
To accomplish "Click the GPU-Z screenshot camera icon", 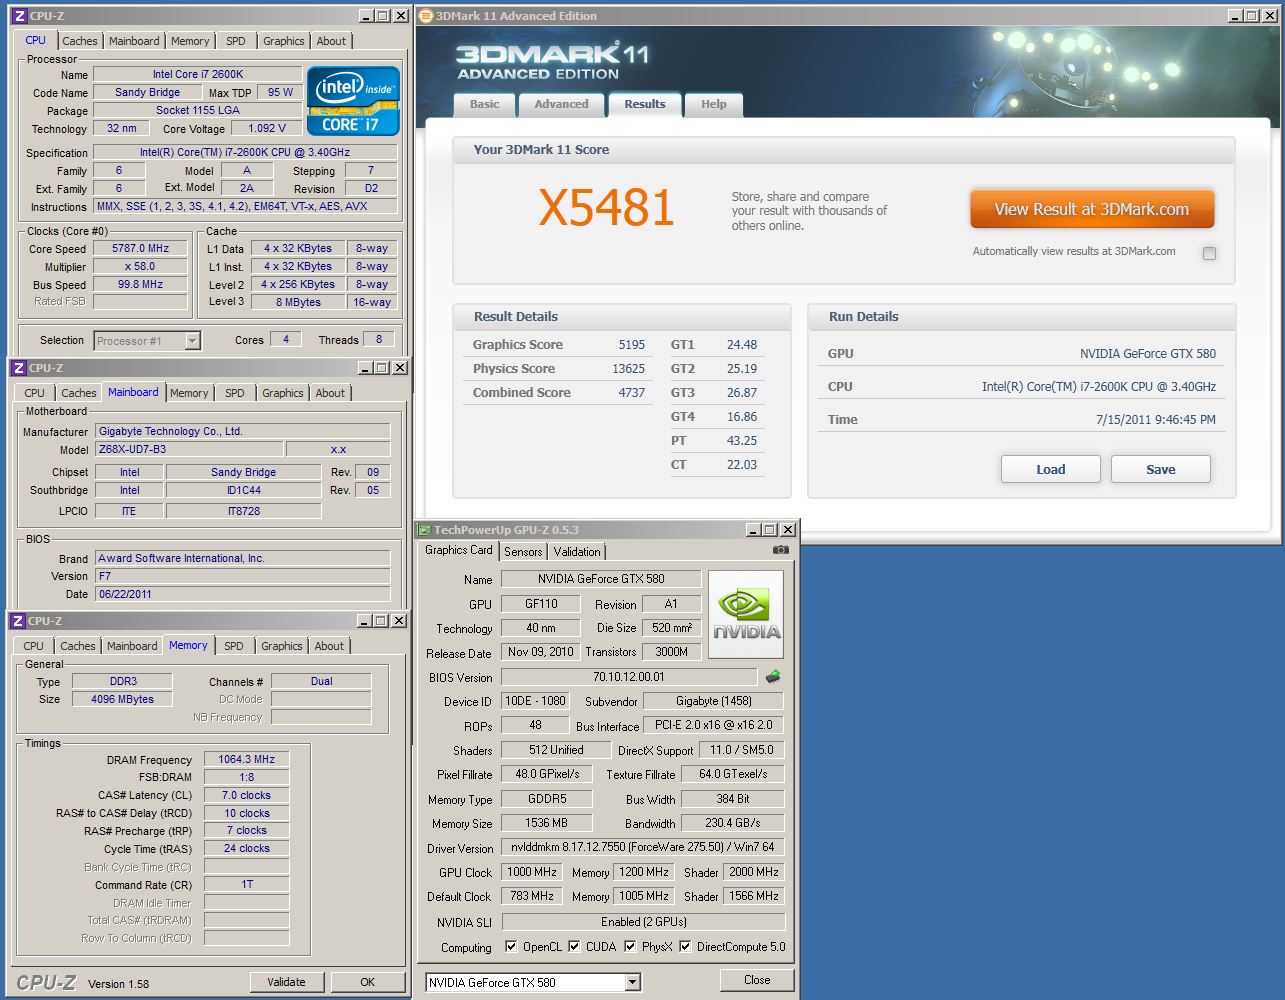I will coord(781,550).
